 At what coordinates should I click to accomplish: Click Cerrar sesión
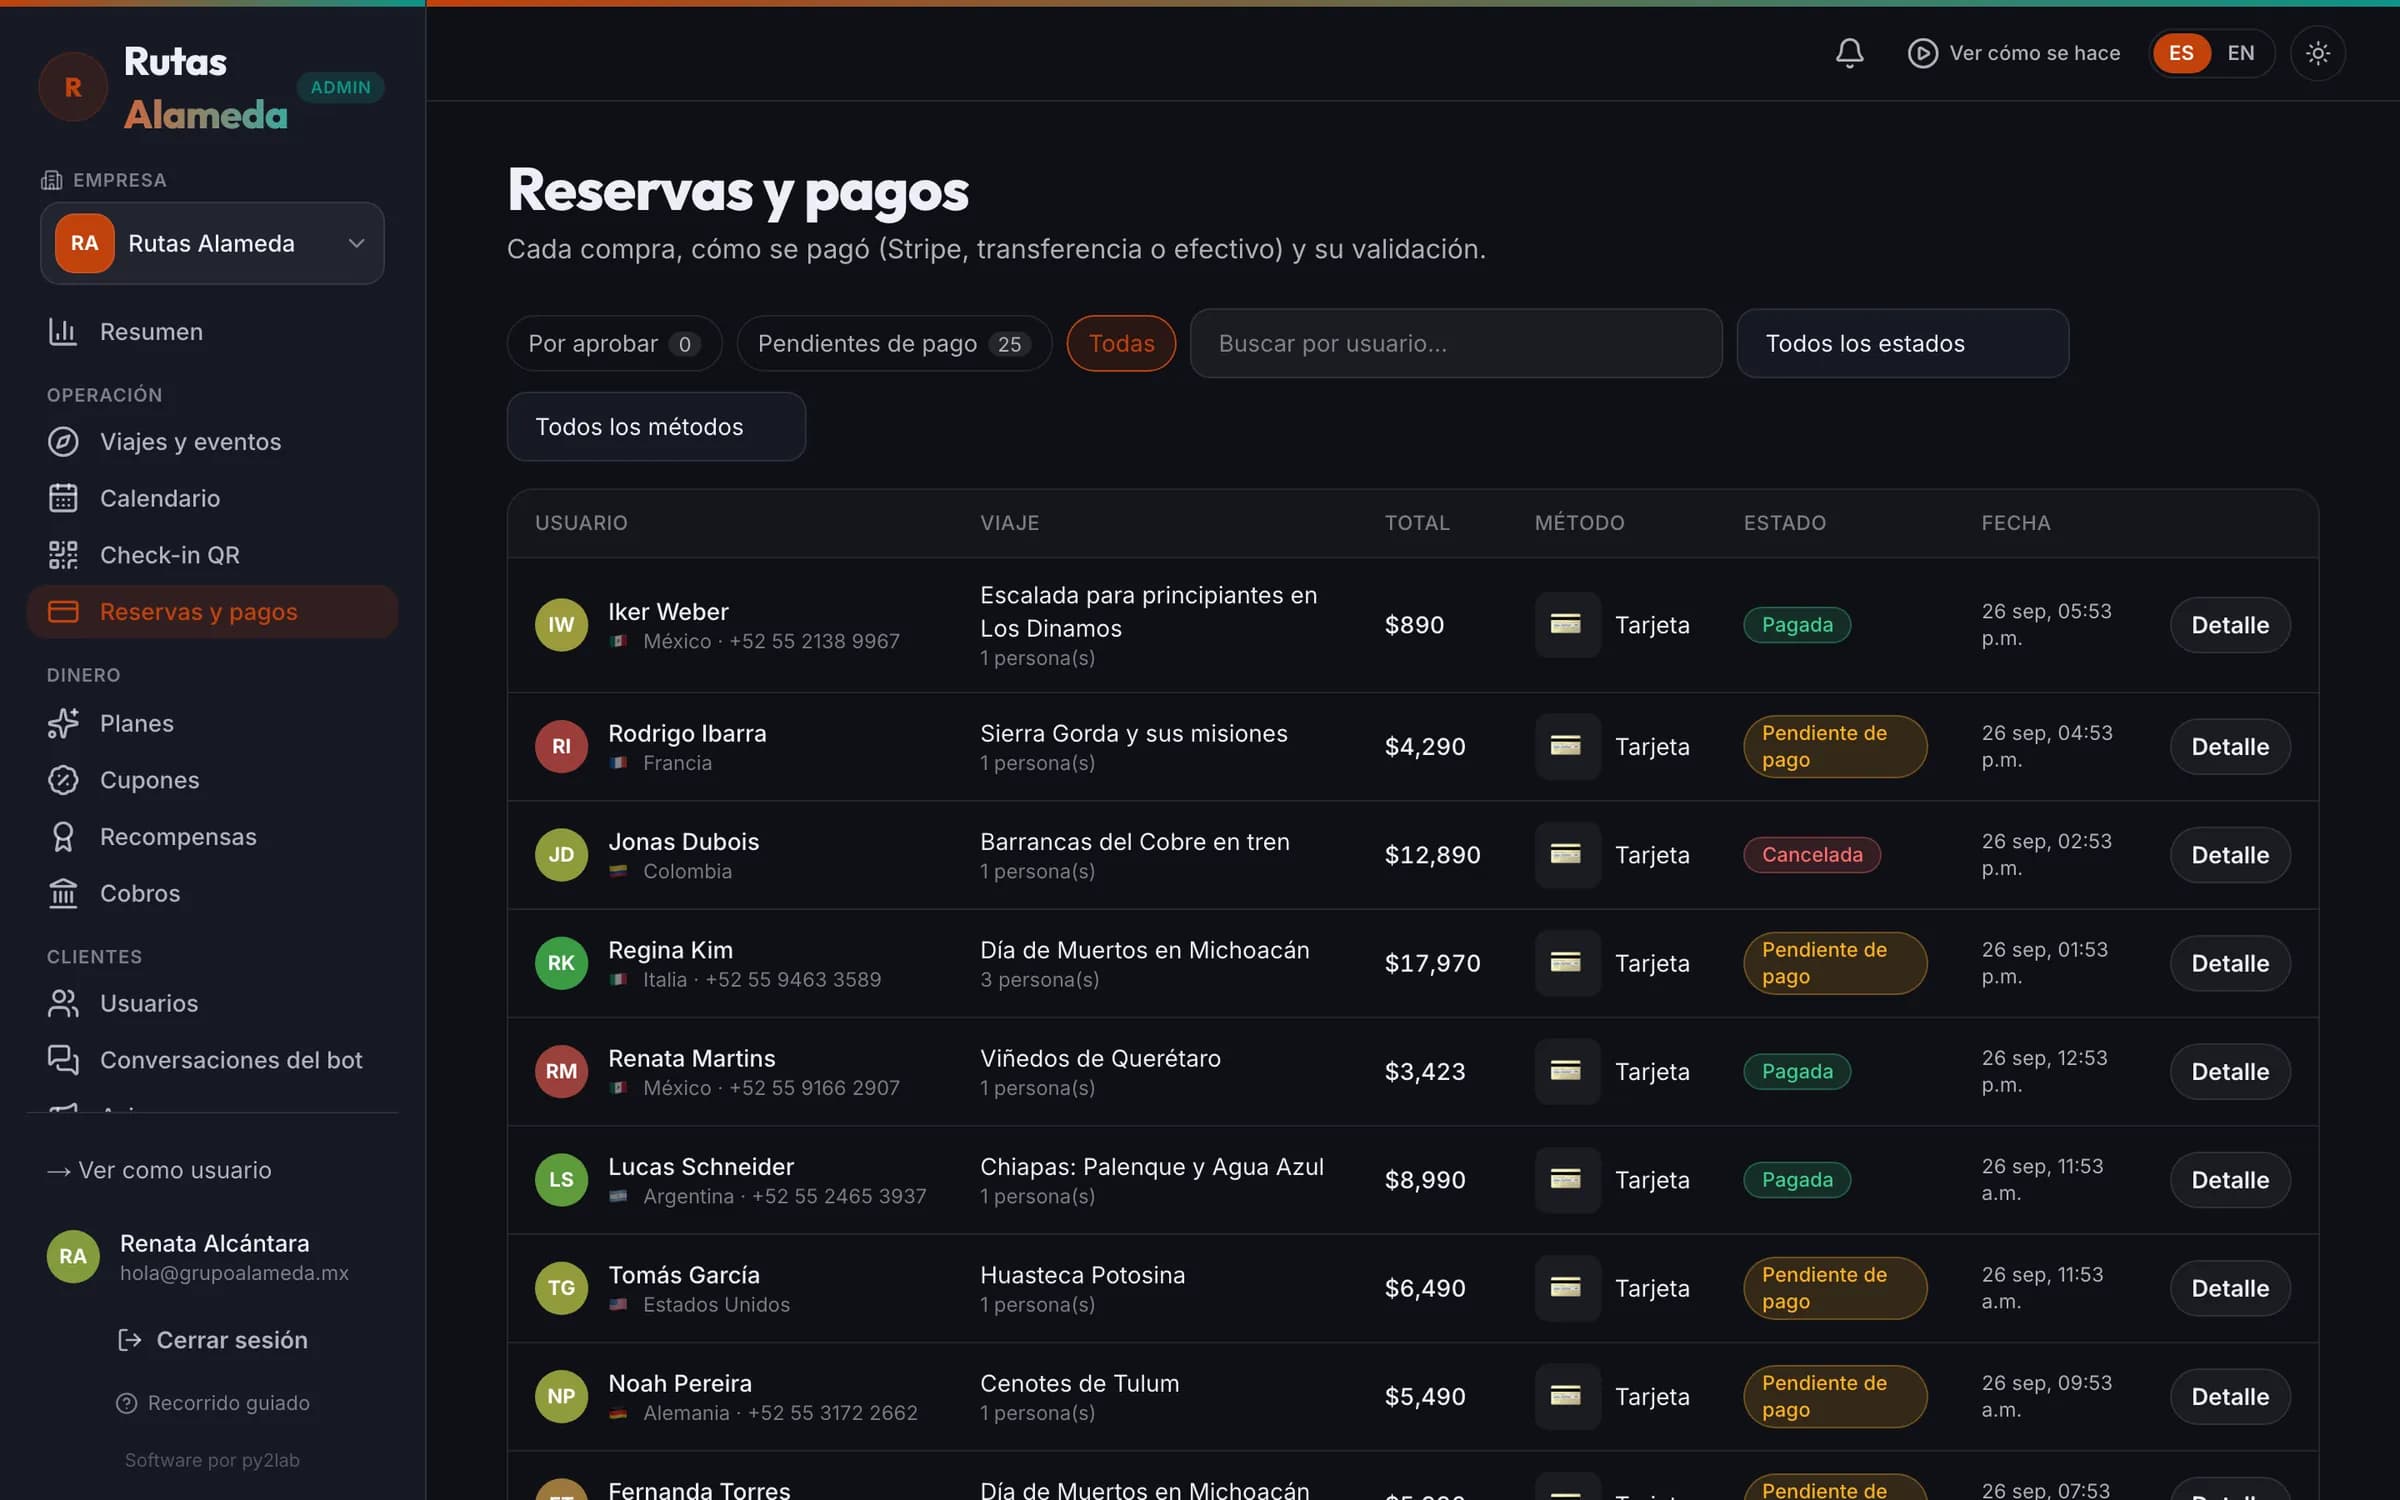[212, 1340]
